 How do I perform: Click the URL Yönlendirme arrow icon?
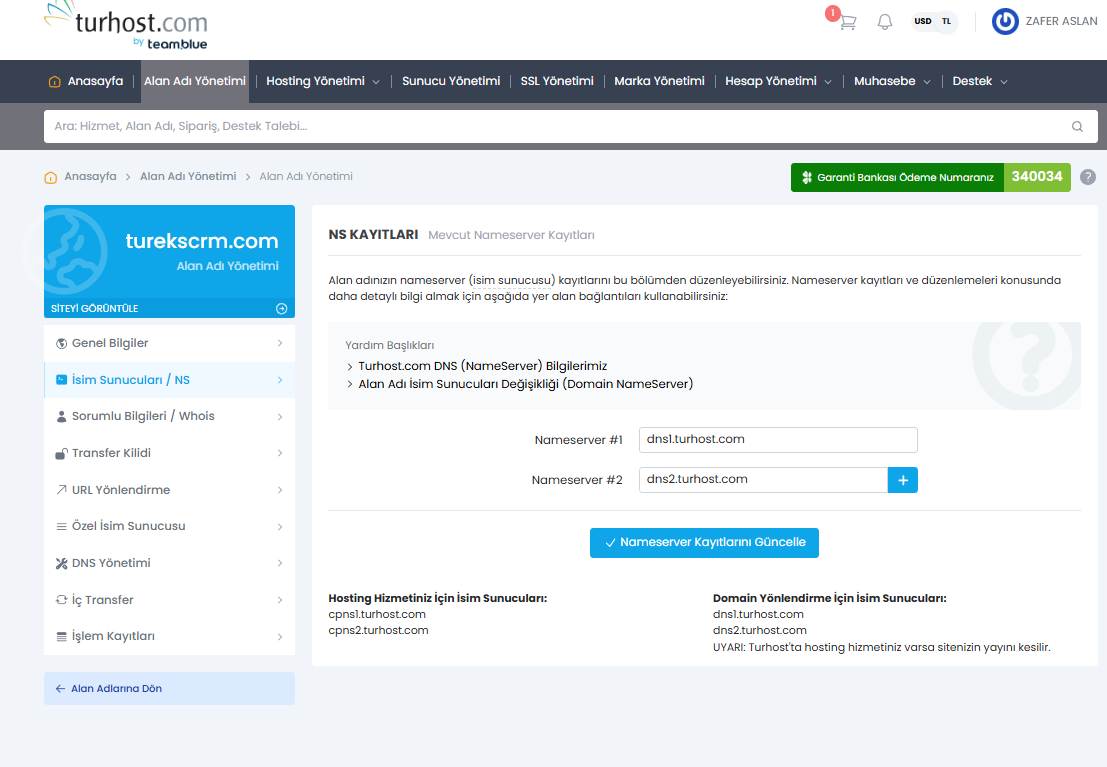point(61,489)
